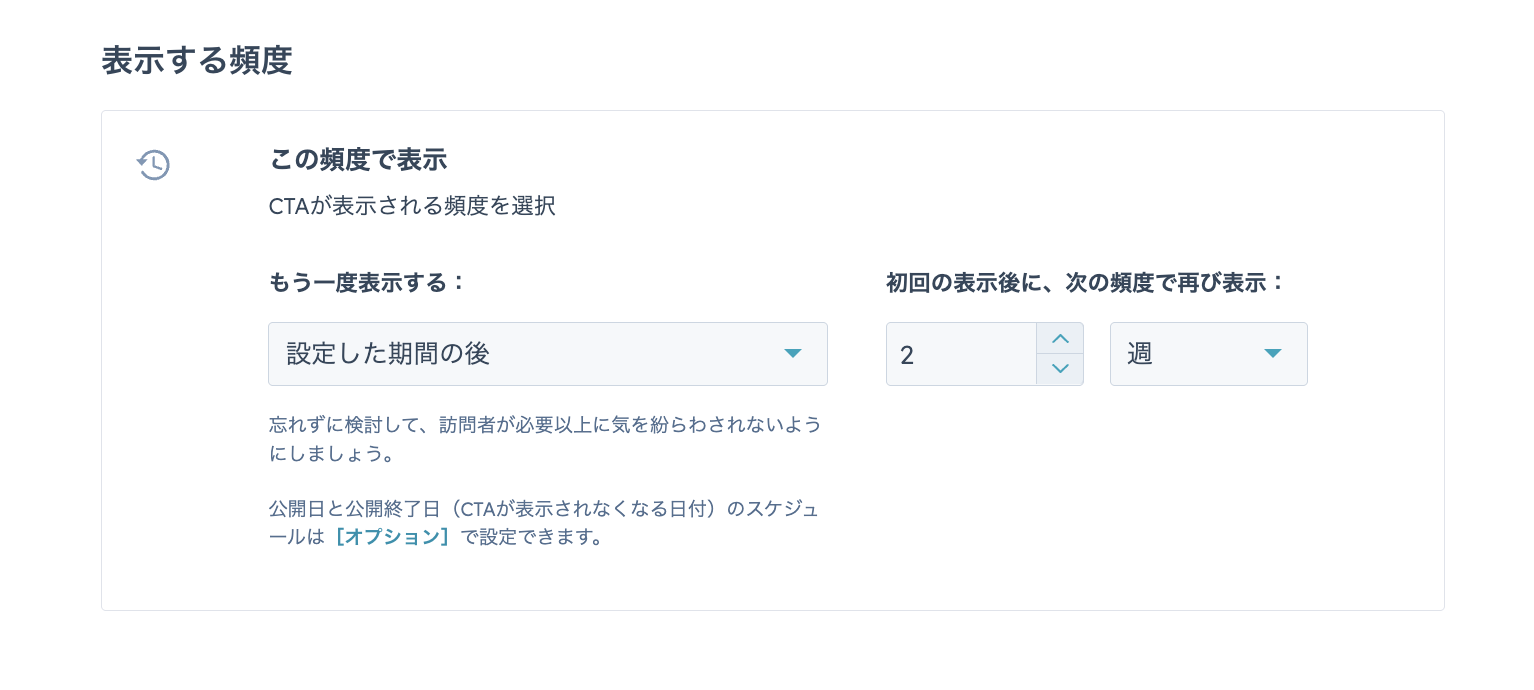1534x690 pixels.
Task: Click the 忘れずに検討して help text
Action: [545, 439]
